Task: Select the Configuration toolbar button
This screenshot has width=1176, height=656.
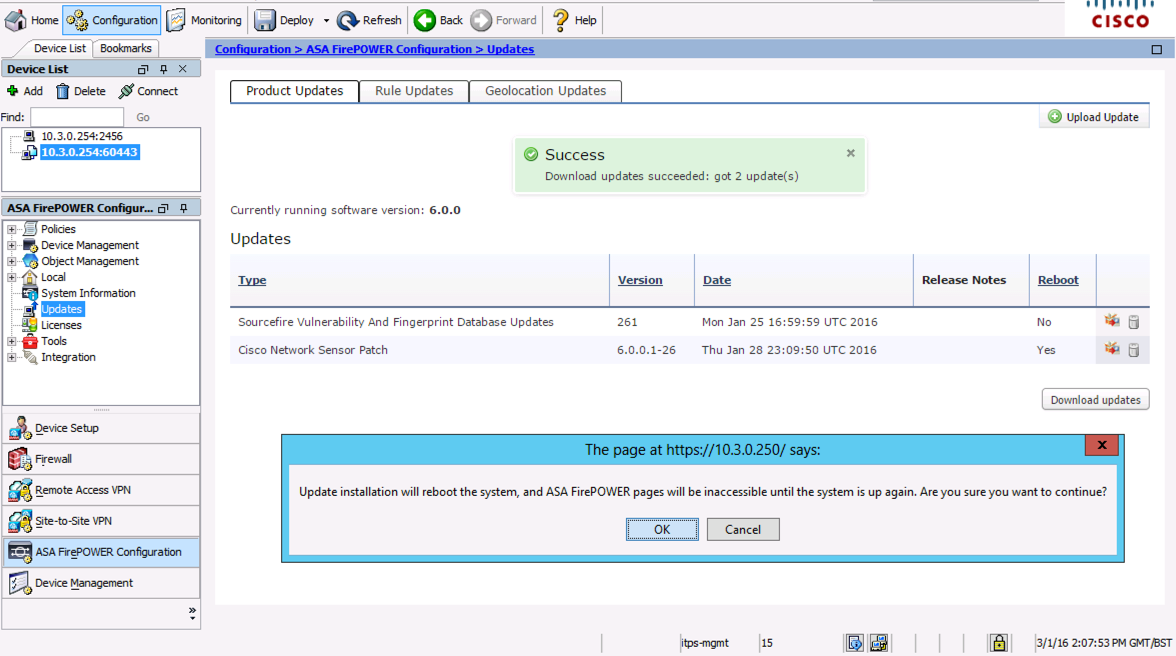Action: [x=111, y=20]
